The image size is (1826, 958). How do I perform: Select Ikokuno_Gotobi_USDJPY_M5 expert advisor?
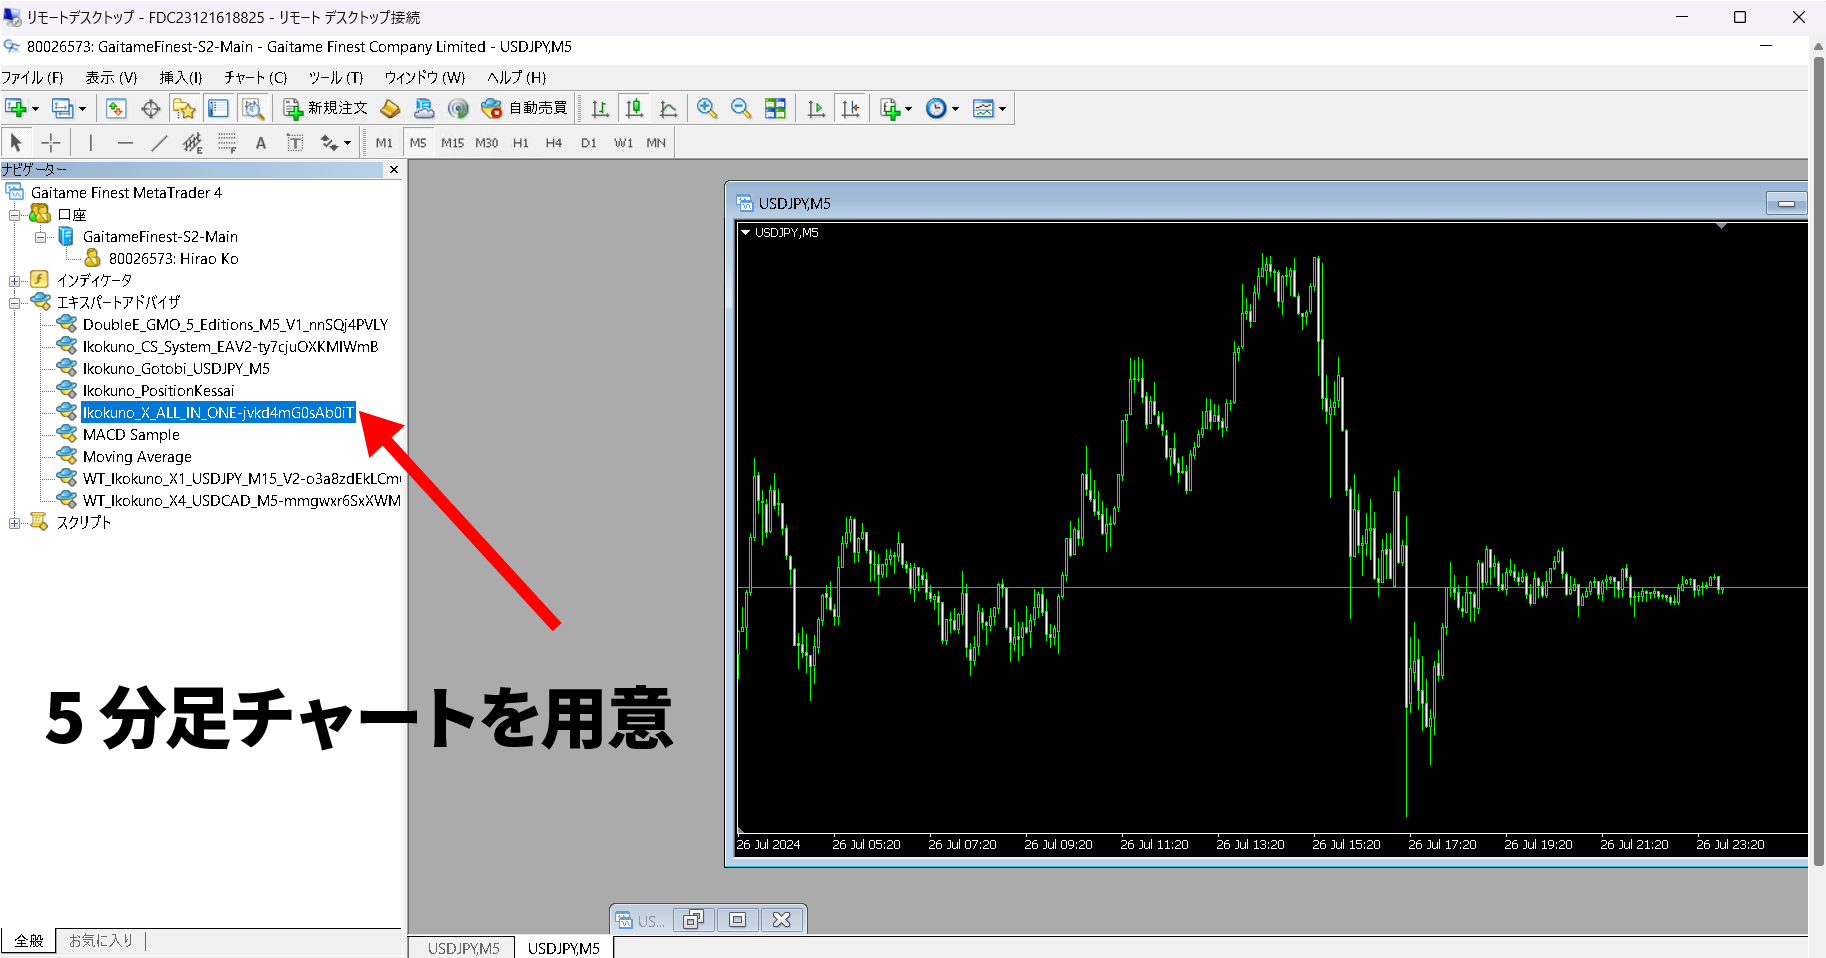[x=176, y=368]
